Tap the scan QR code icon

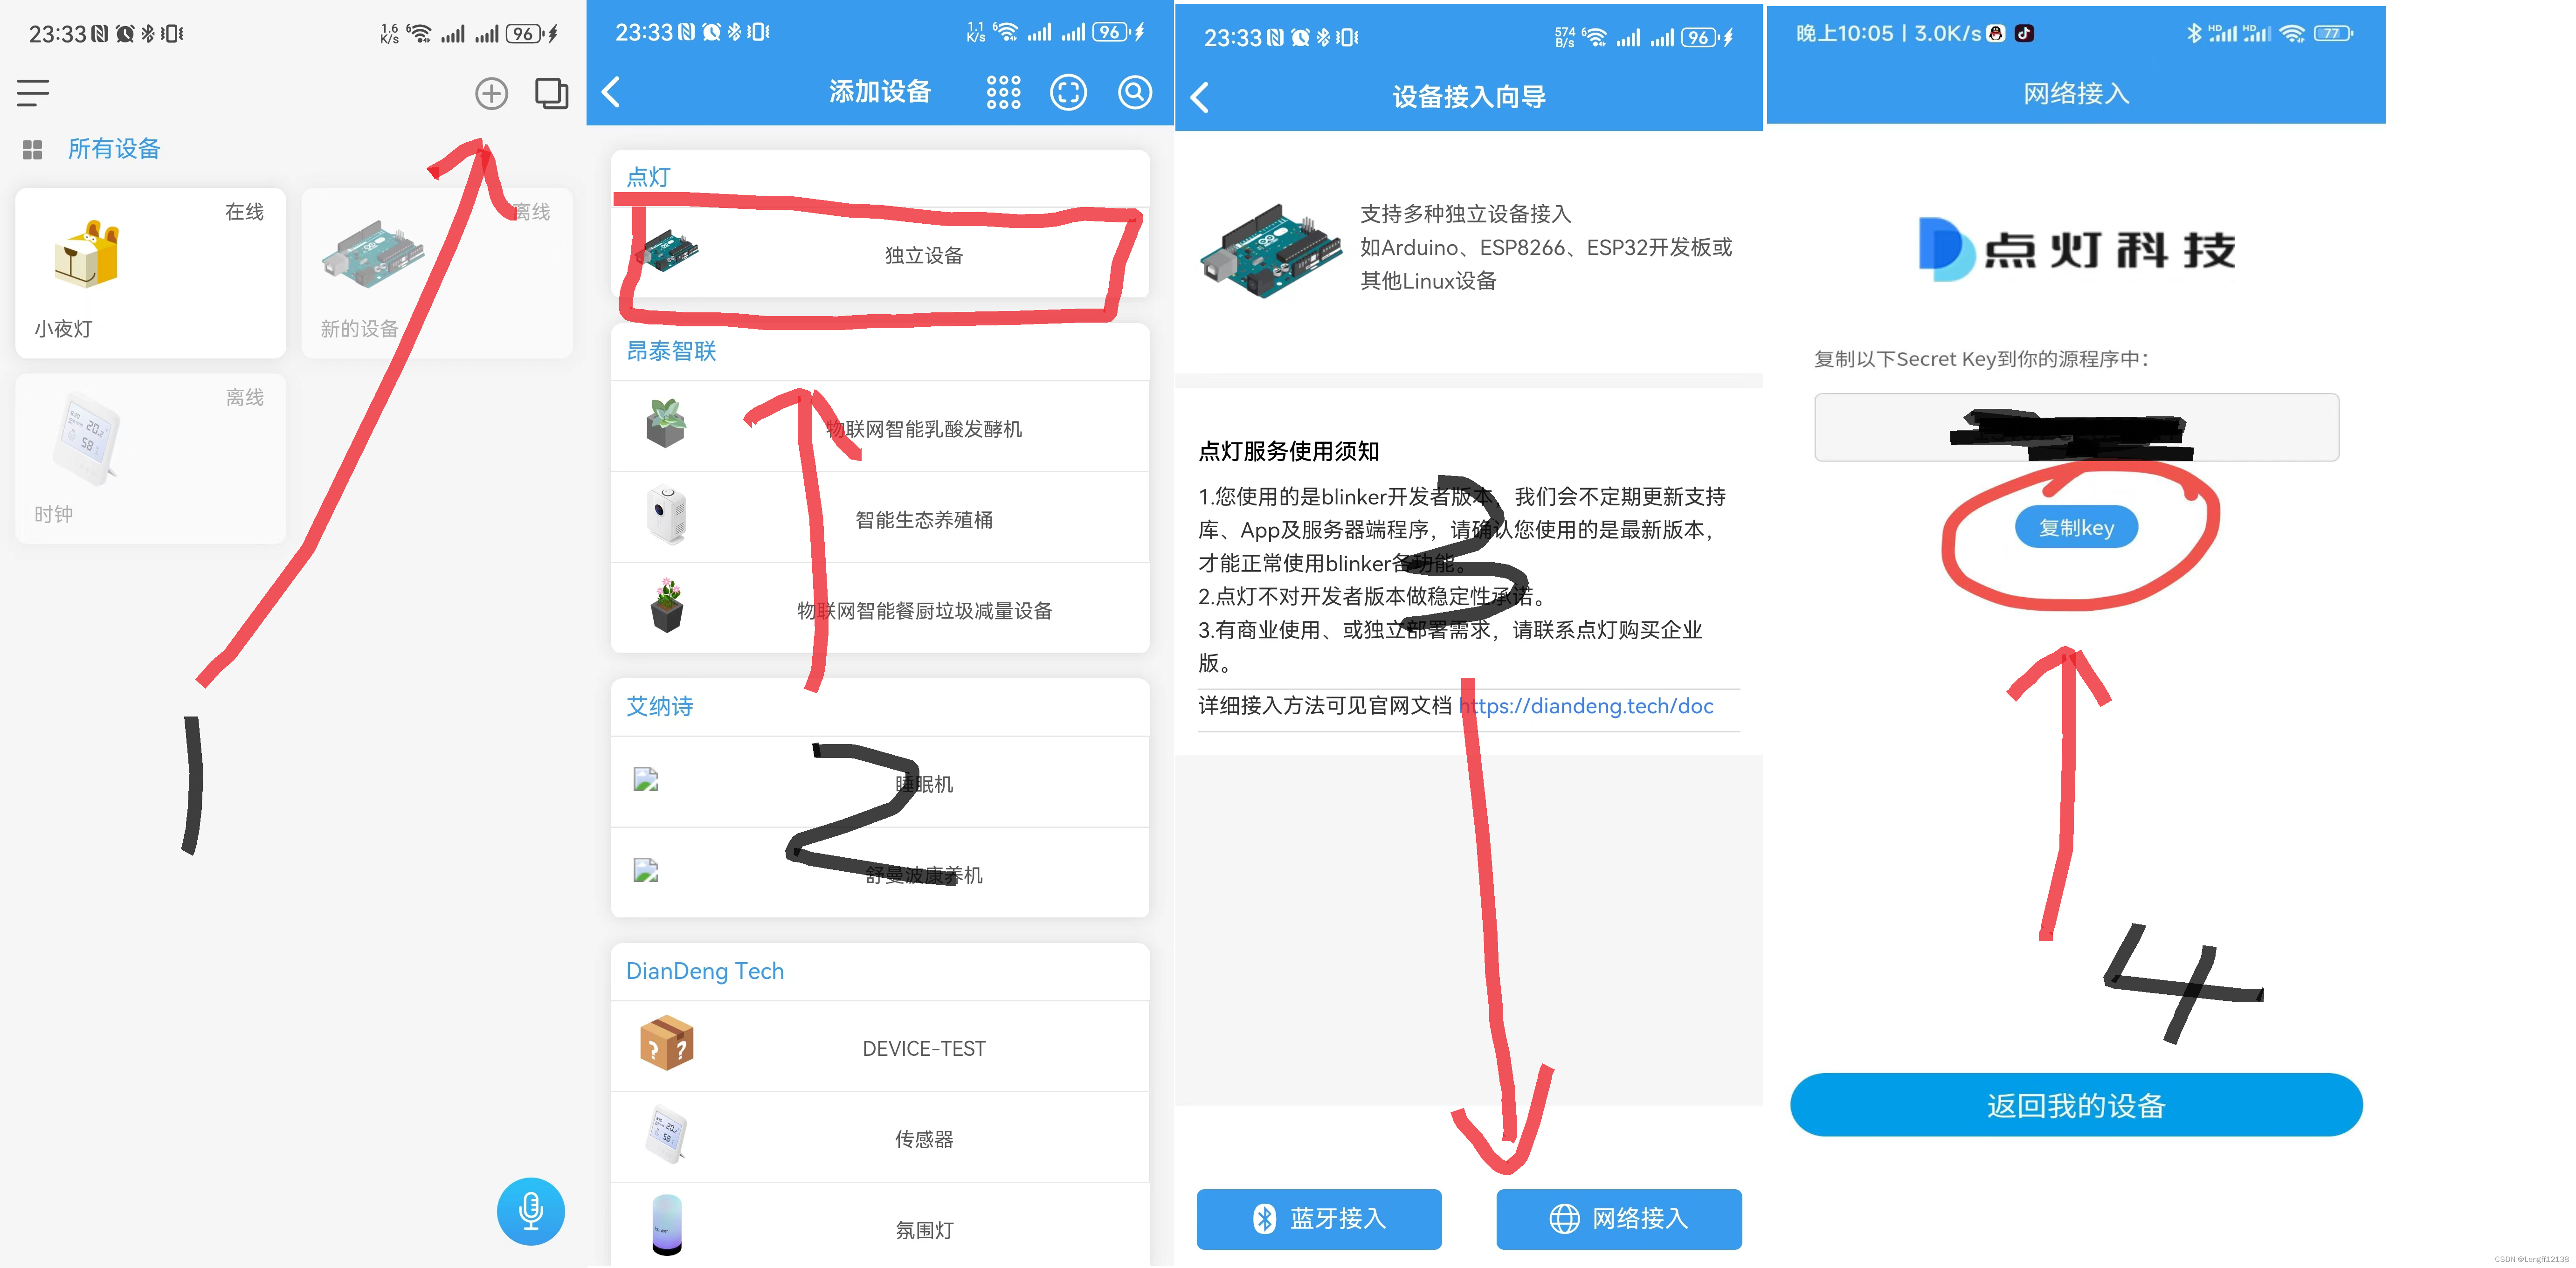[x=1068, y=92]
